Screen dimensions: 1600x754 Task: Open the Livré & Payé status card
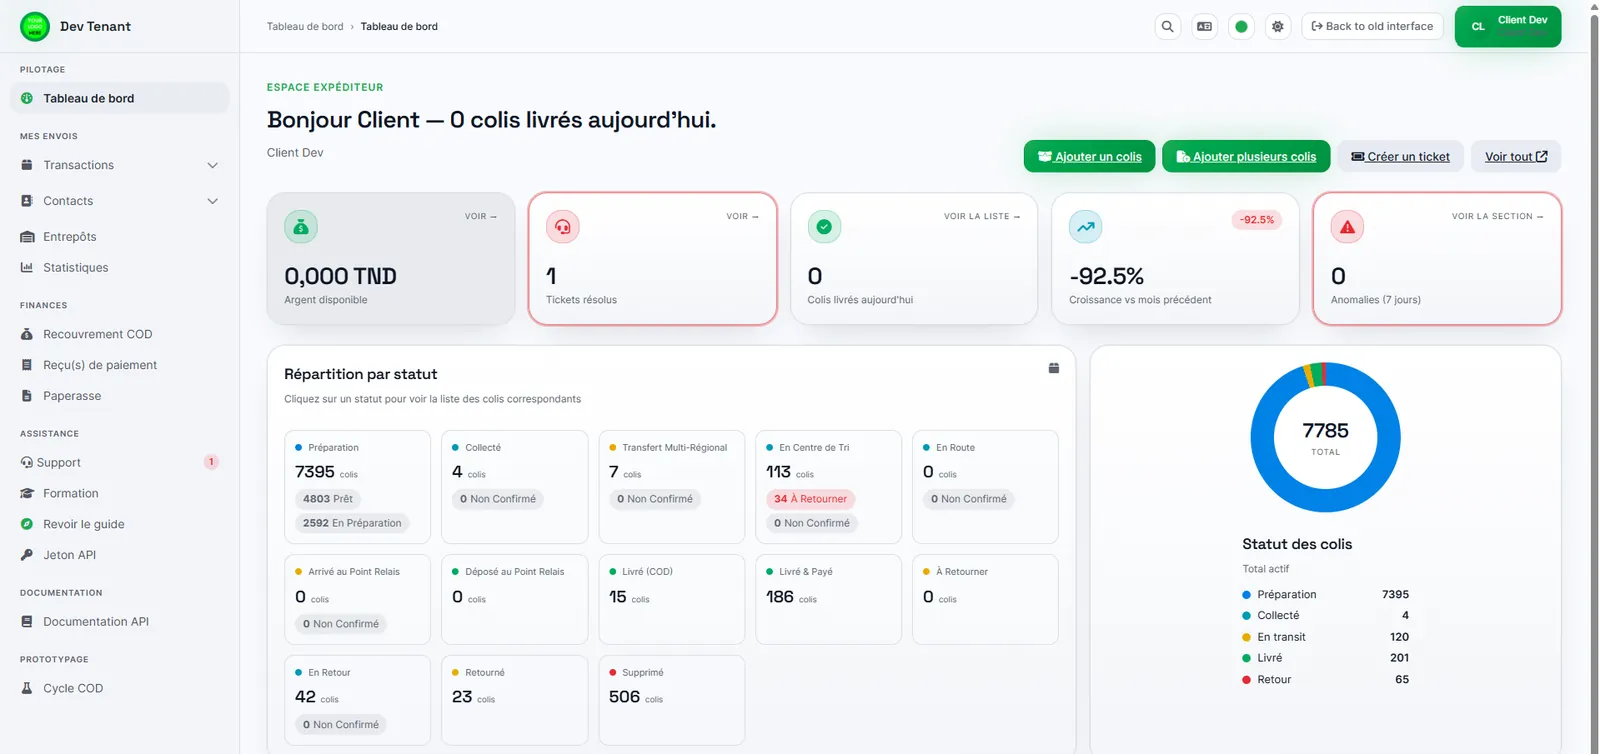(829, 600)
